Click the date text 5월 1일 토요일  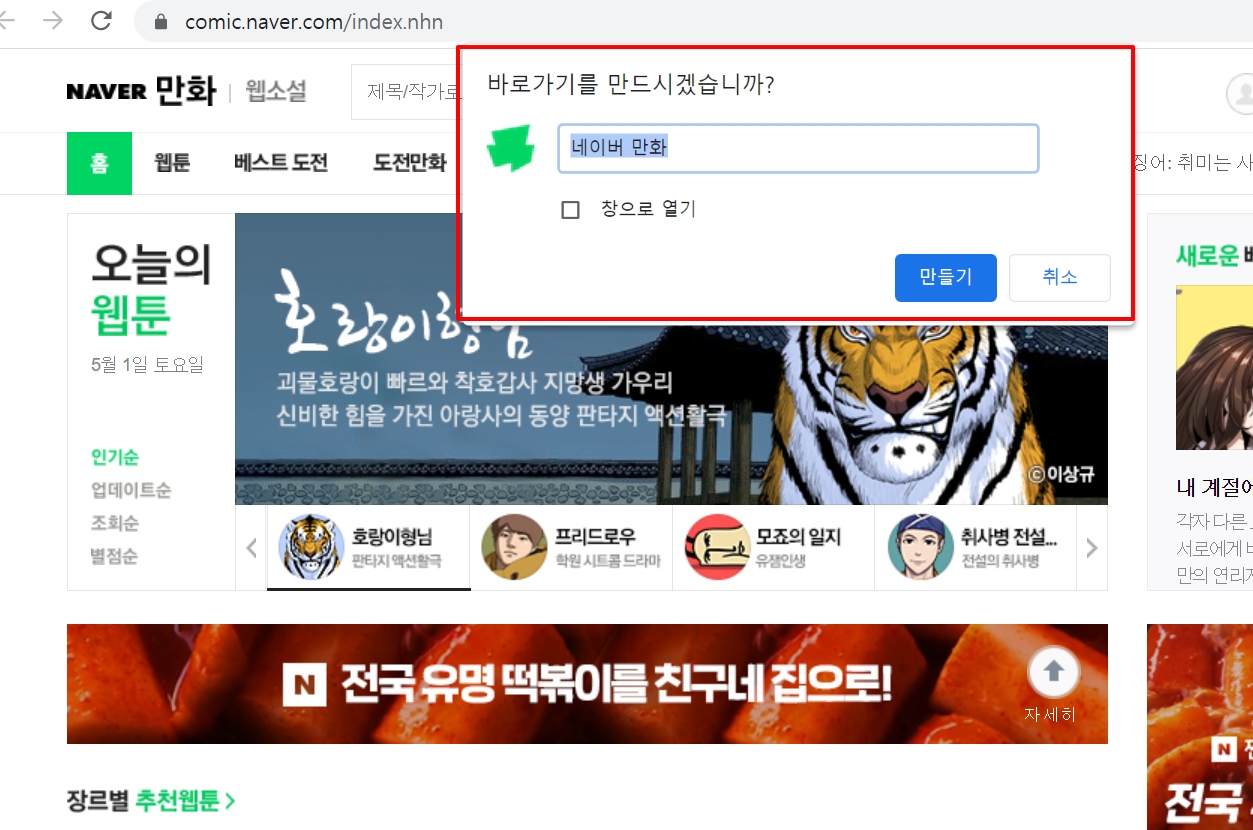(147, 364)
